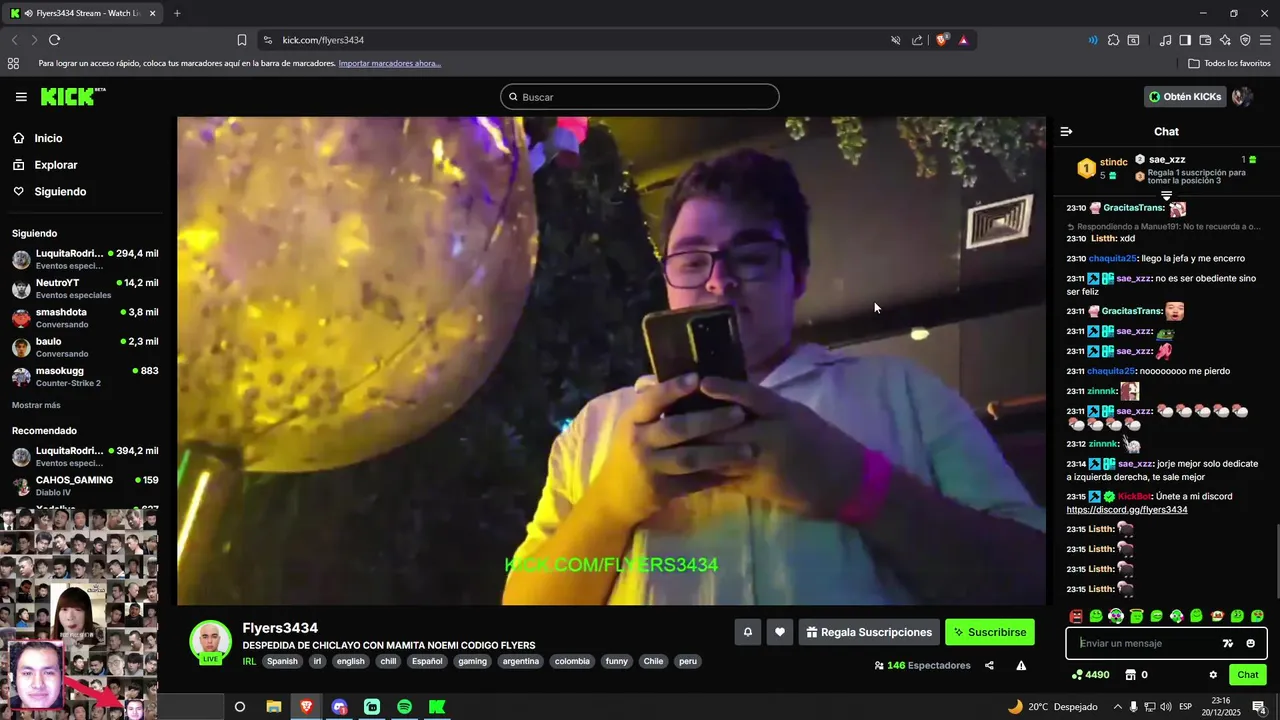
Task: Click Importar marcadores ahora link
Action: click(x=390, y=63)
